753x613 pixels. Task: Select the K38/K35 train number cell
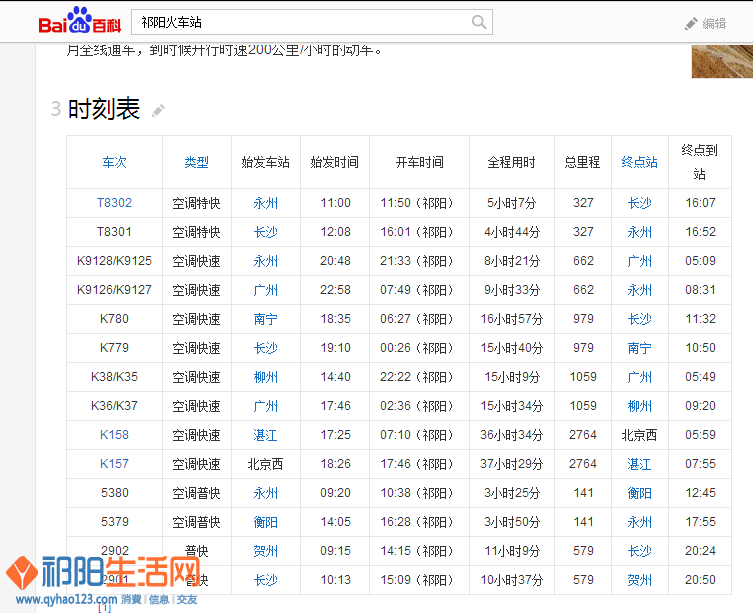click(x=114, y=377)
